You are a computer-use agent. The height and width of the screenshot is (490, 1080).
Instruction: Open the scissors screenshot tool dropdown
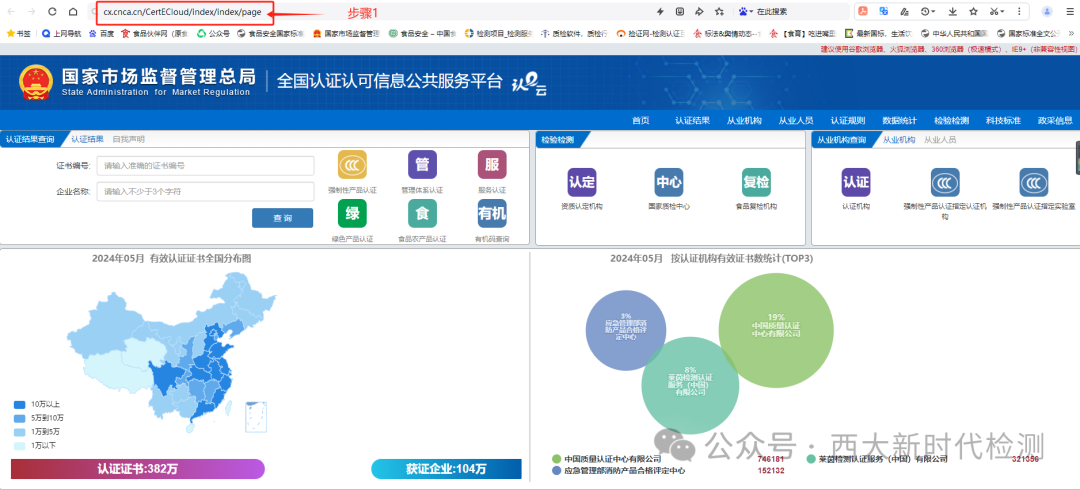pos(997,12)
